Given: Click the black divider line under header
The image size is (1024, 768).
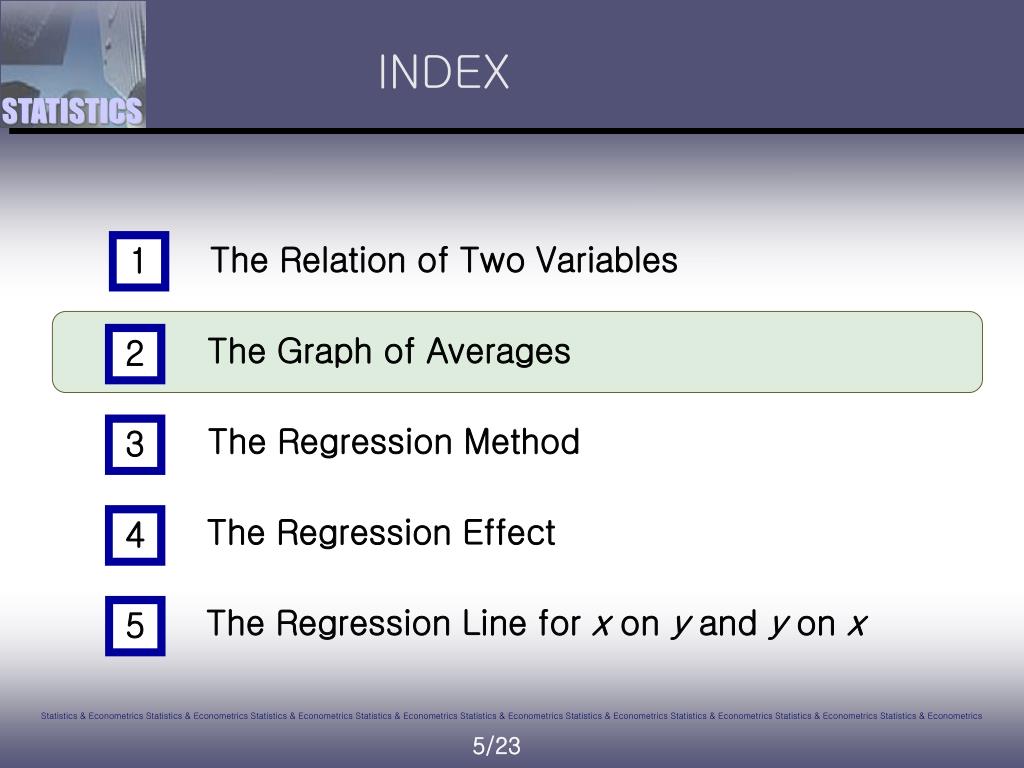Looking at the screenshot, I should point(600,131).
